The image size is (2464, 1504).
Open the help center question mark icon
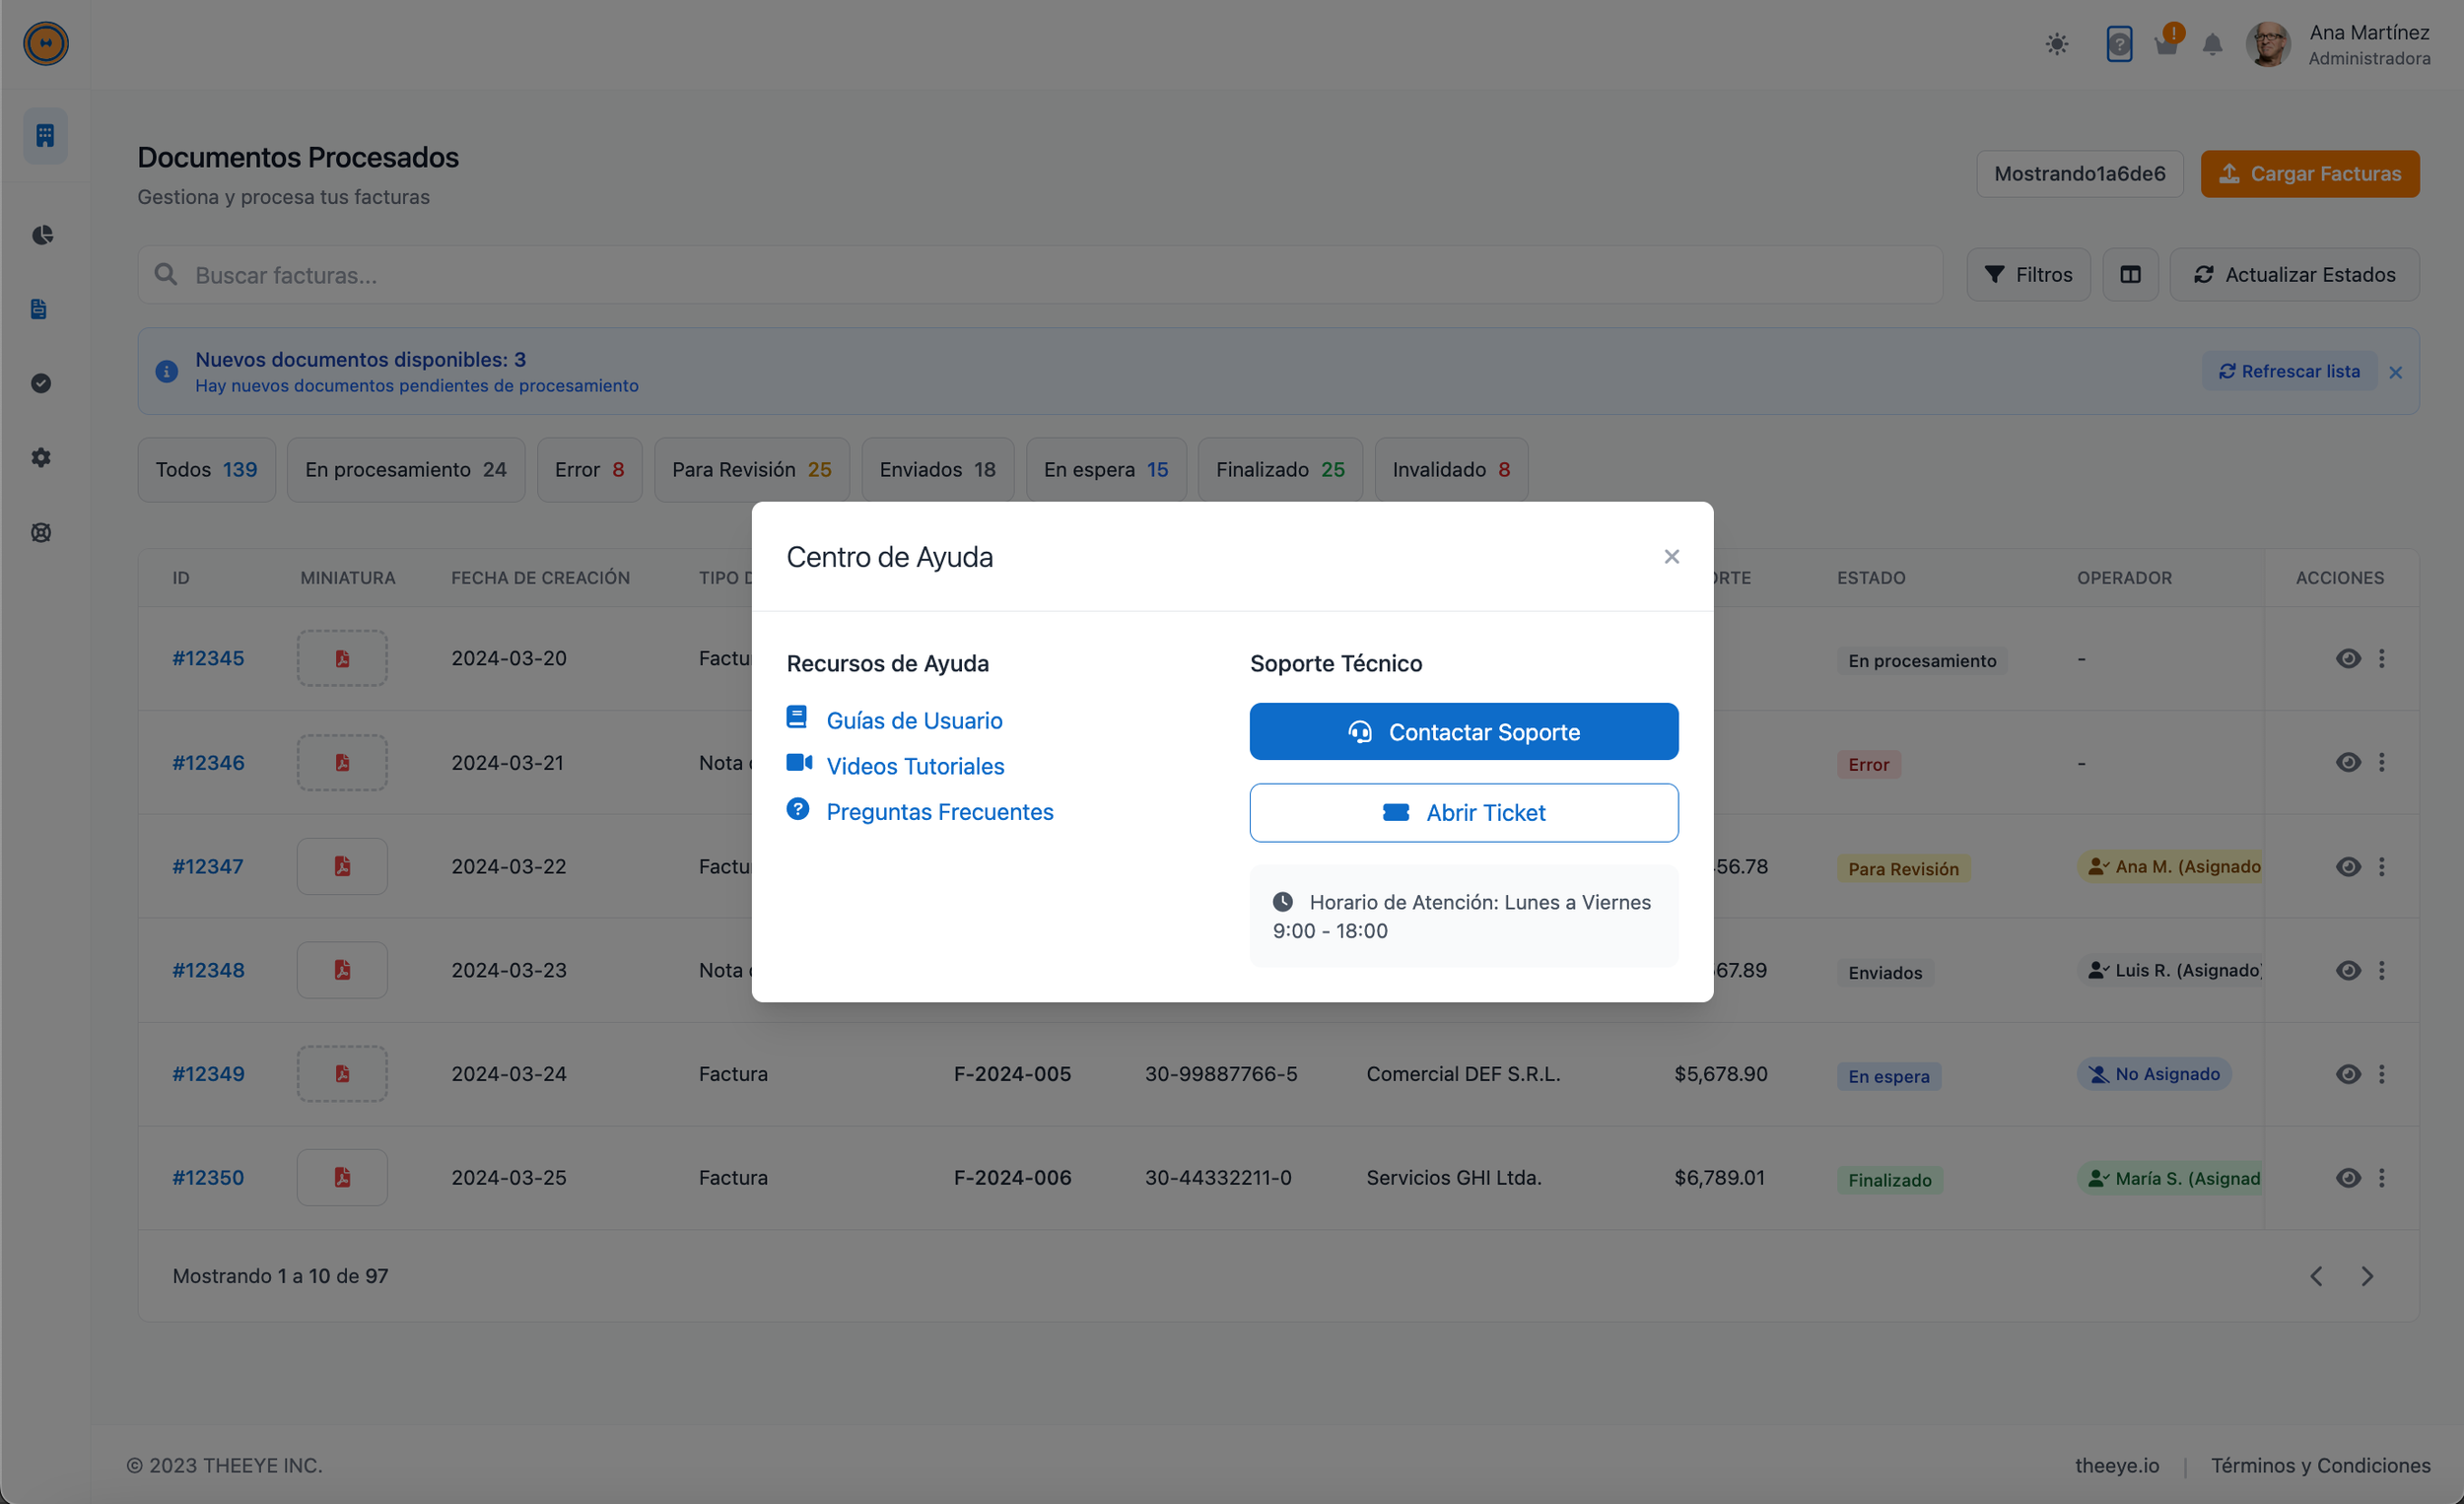2118,44
